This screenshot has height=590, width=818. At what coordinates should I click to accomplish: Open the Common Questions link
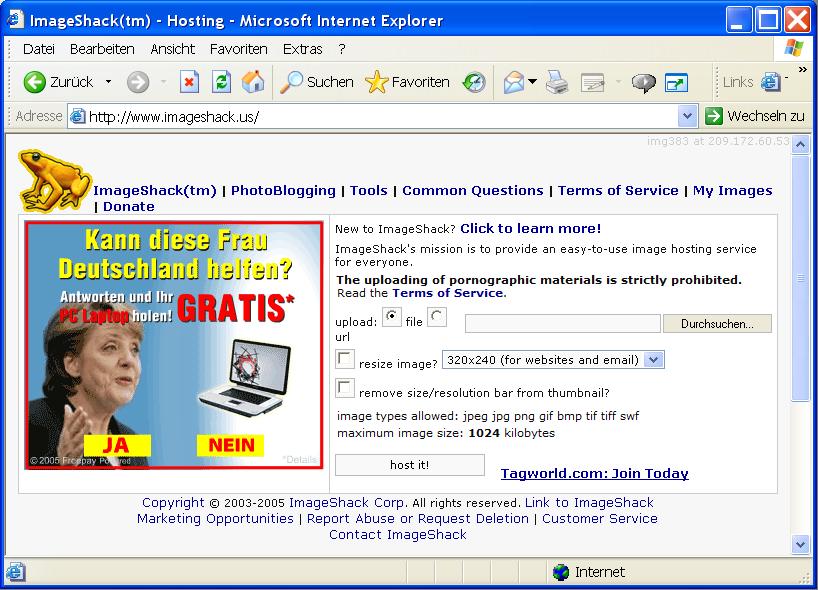(x=473, y=190)
